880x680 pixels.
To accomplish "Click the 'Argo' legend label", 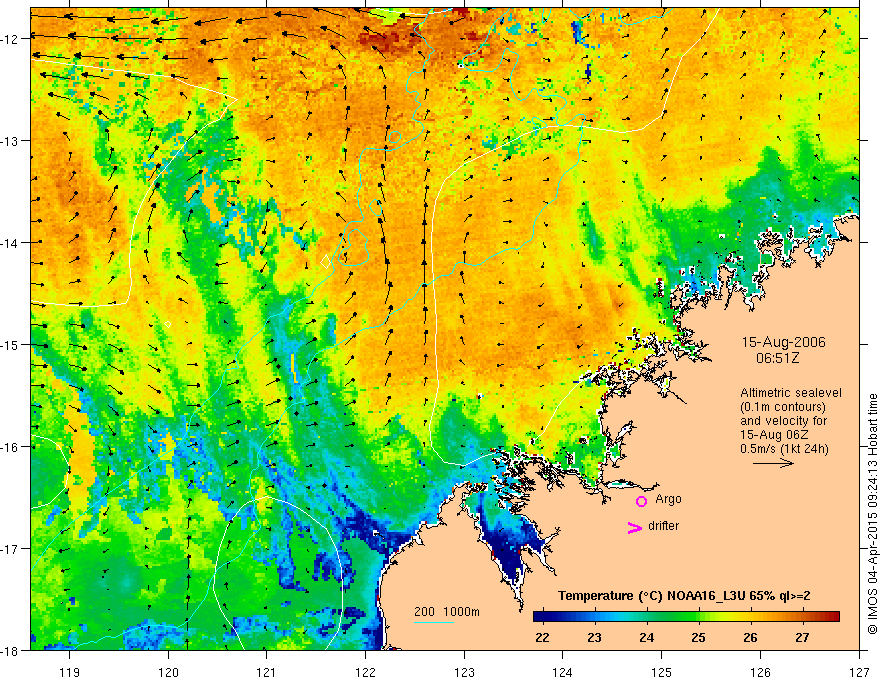I will [x=668, y=499].
